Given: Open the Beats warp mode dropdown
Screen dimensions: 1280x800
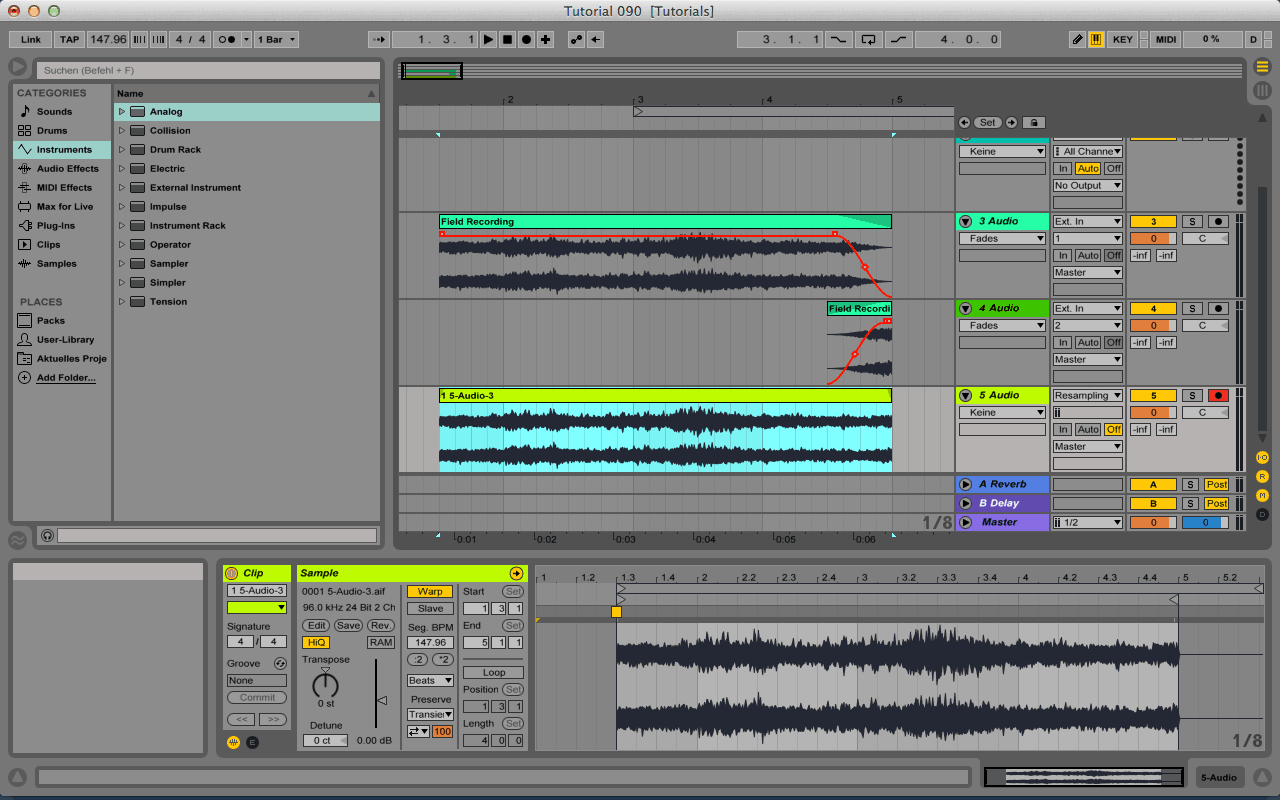Looking at the screenshot, I should pos(430,681).
